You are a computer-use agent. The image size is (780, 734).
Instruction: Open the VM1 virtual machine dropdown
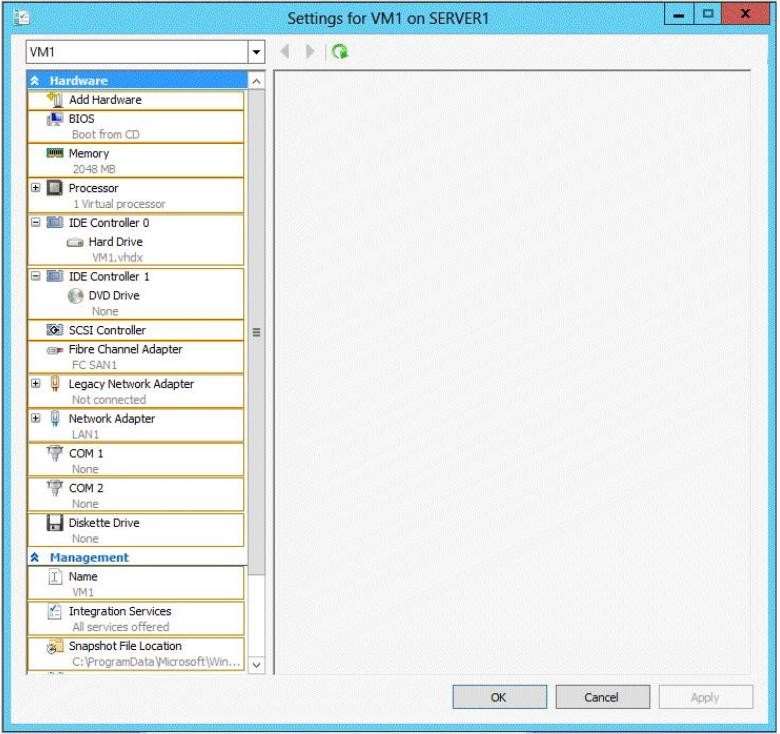tap(256, 52)
